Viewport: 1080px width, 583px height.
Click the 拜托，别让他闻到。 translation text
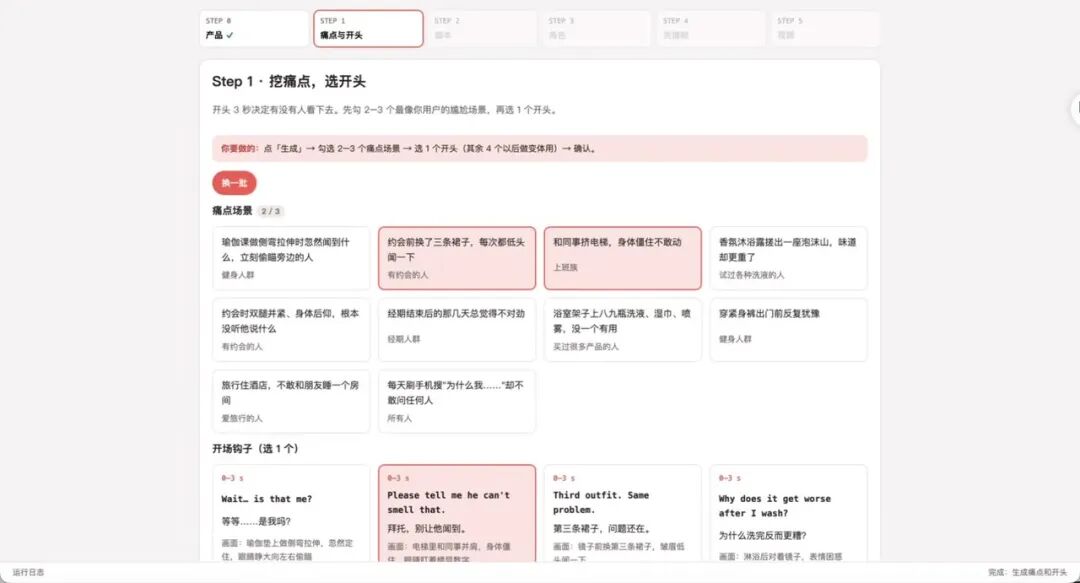426,529
